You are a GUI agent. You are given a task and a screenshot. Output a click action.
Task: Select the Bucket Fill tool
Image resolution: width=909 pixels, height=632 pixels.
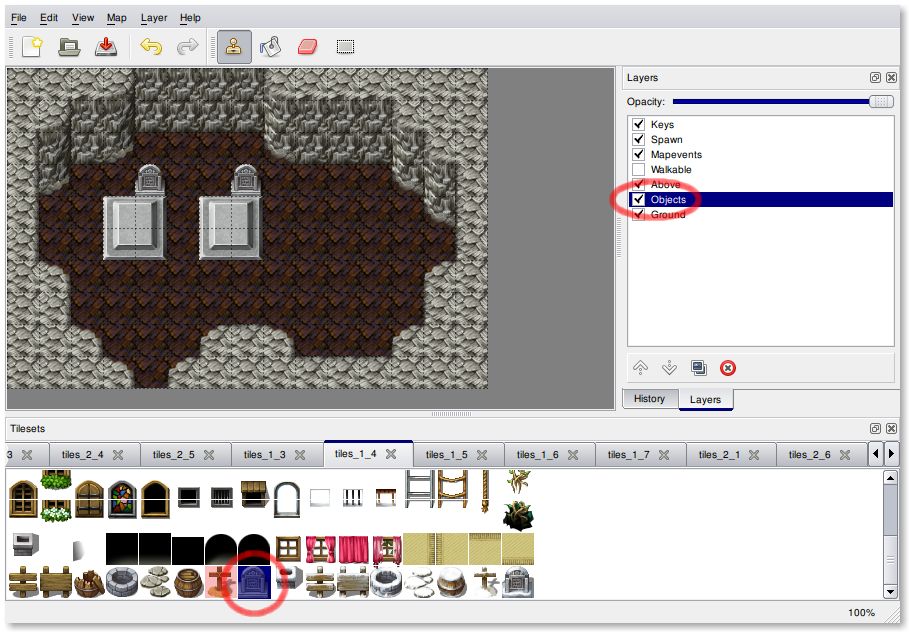(270, 47)
